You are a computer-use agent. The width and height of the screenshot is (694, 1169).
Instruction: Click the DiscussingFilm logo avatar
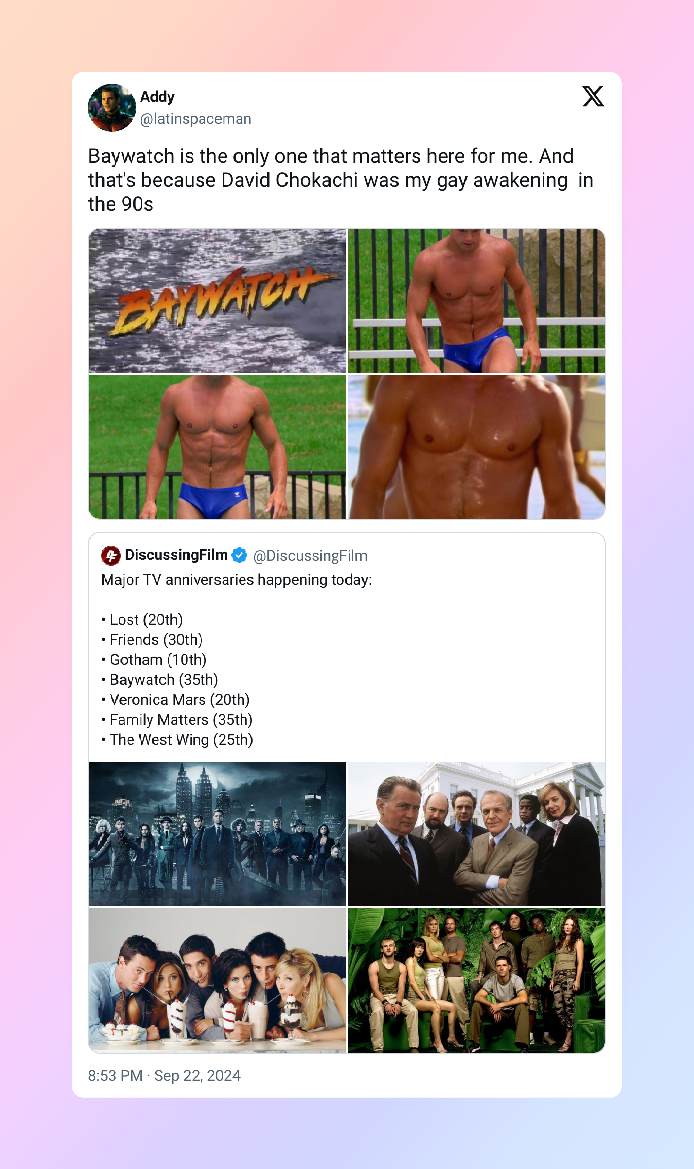[x=110, y=555]
